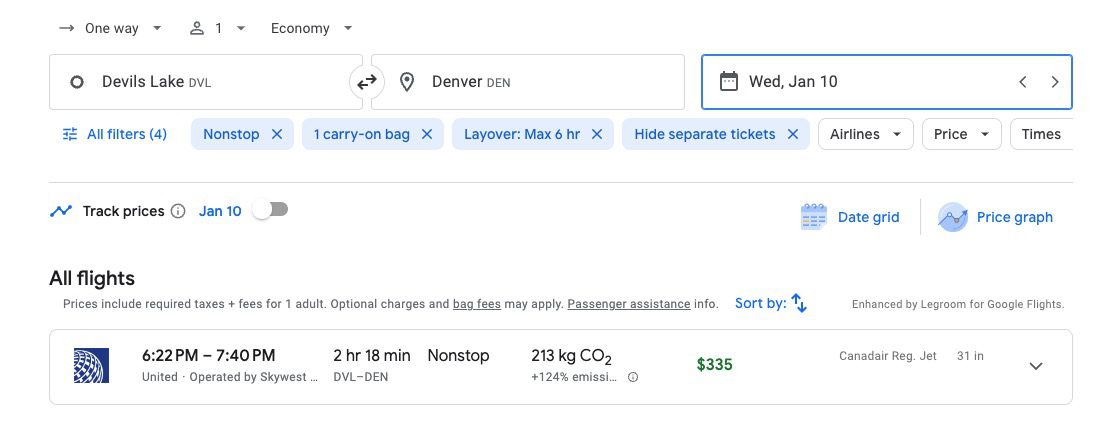Advance to the next departure date
This screenshot has width=1119, height=447.
(x=1054, y=82)
